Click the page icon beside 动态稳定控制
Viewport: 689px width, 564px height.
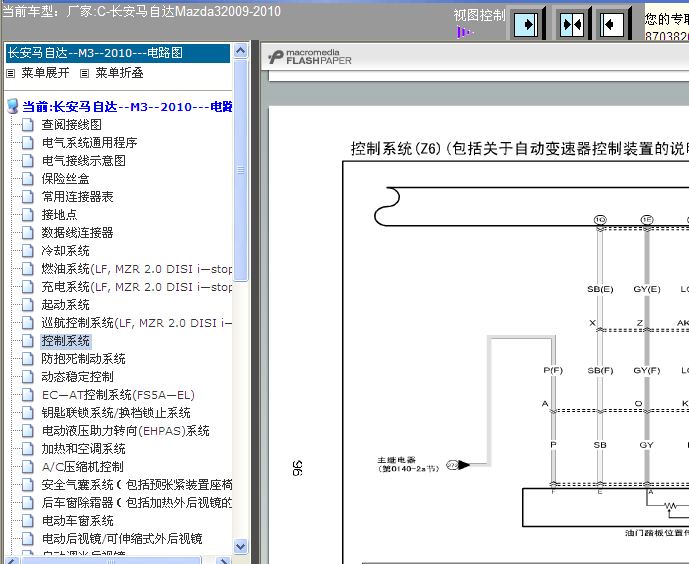click(28, 377)
